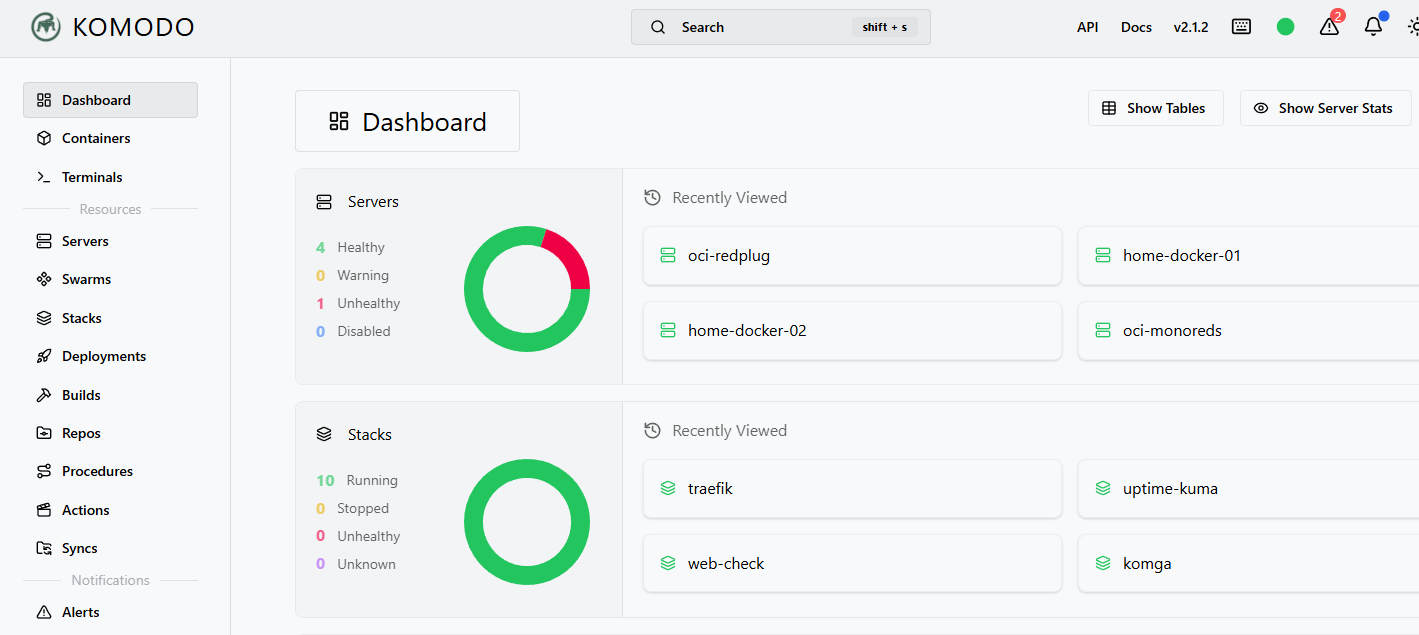Click the green connection status dot

point(1286,27)
